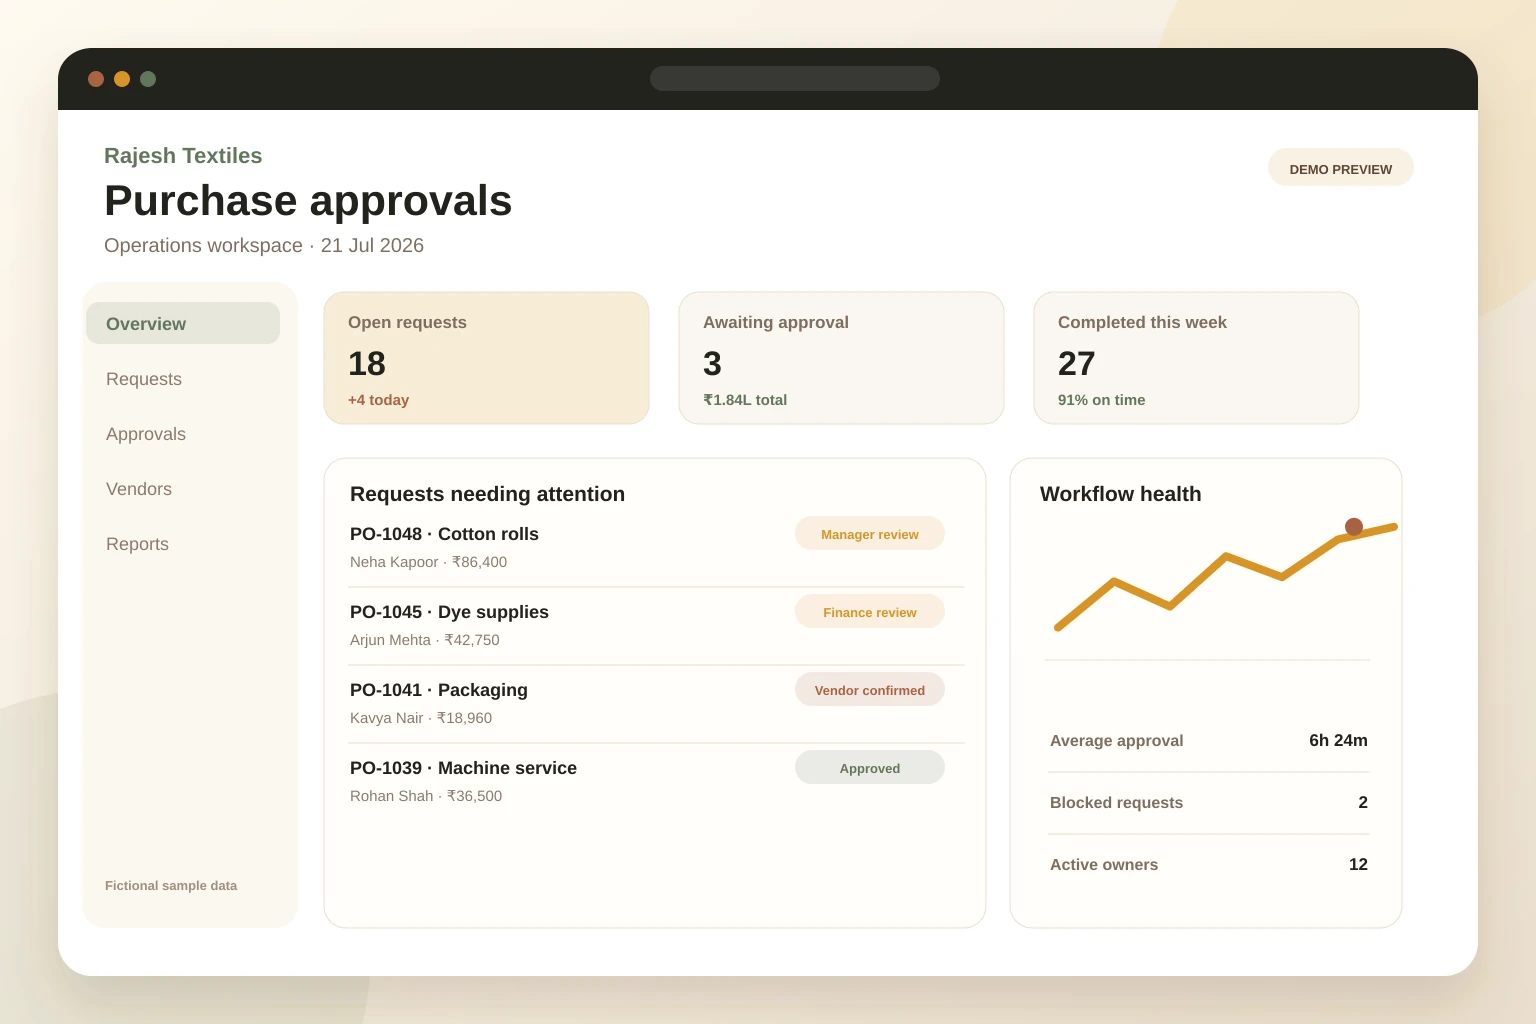
Task: Open PO-1039 · Machine service request
Action: 463,768
